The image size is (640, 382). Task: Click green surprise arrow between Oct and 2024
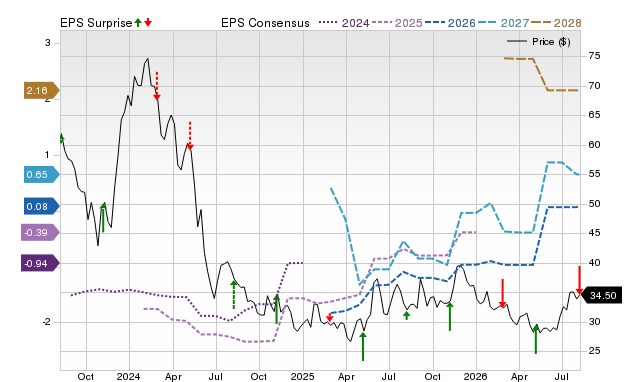[x=103, y=218]
